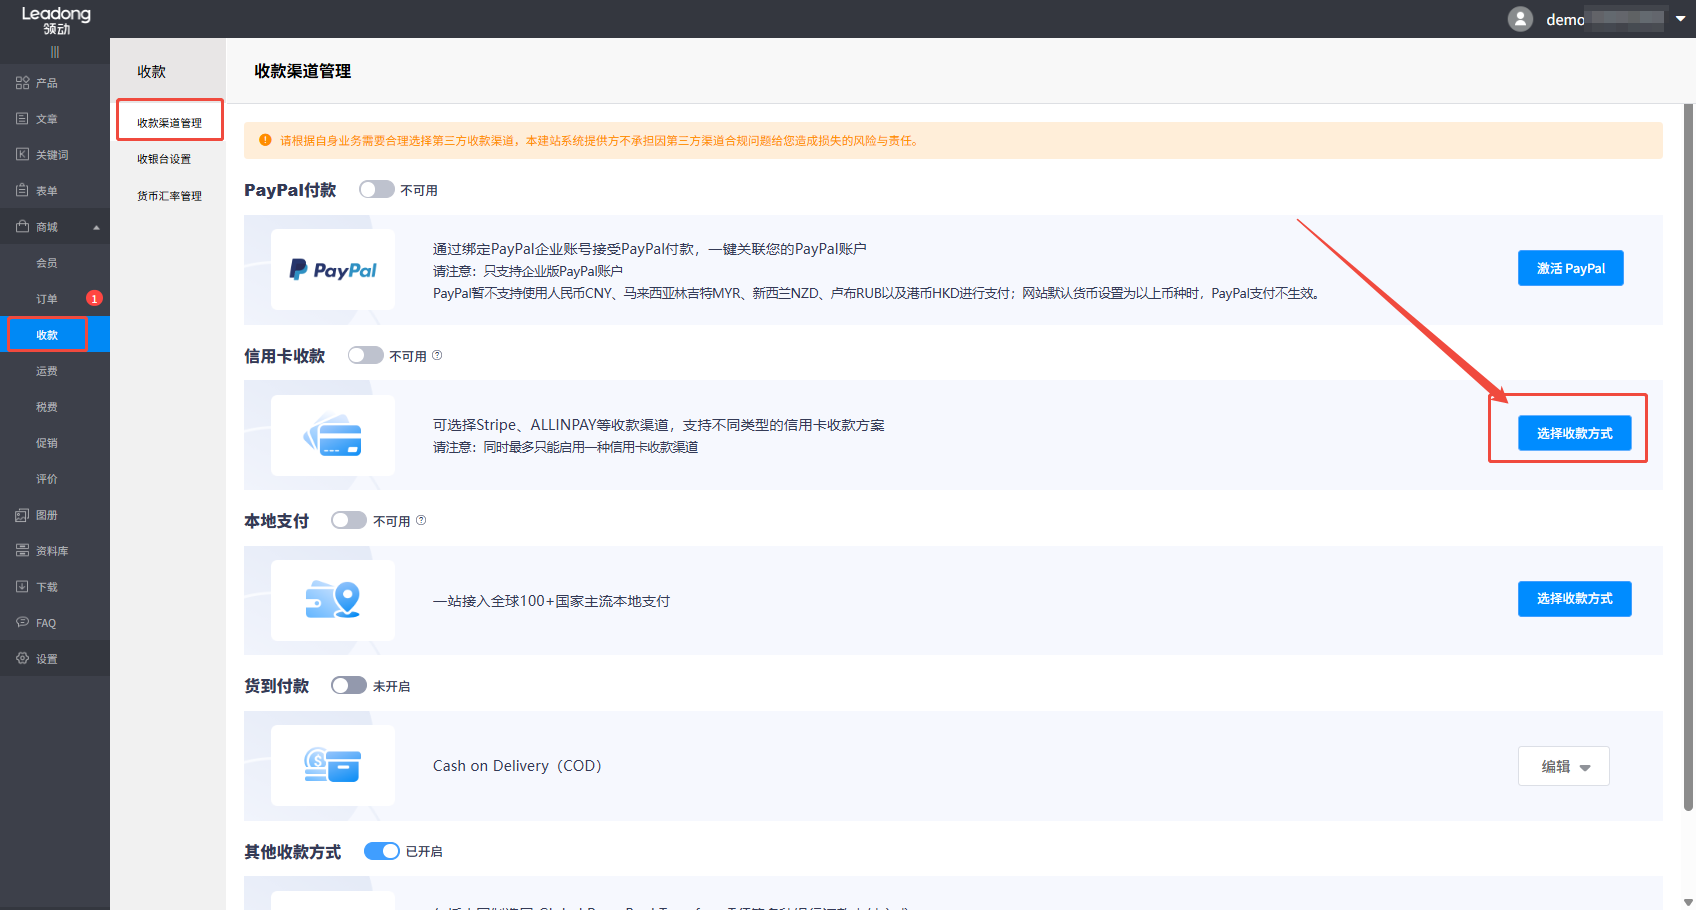Image resolution: width=1696 pixels, height=910 pixels.
Task: Turn on the 信用卡收款 toggle
Action: (365, 355)
